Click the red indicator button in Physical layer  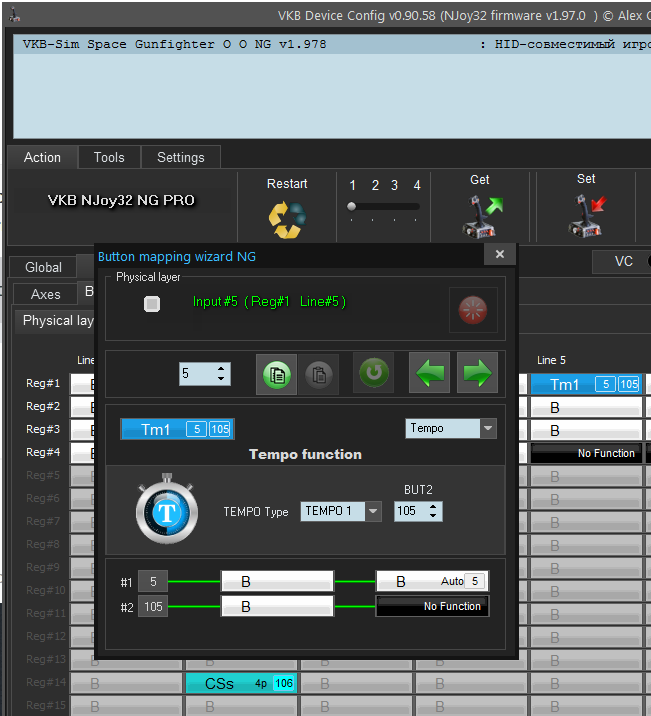tap(473, 310)
